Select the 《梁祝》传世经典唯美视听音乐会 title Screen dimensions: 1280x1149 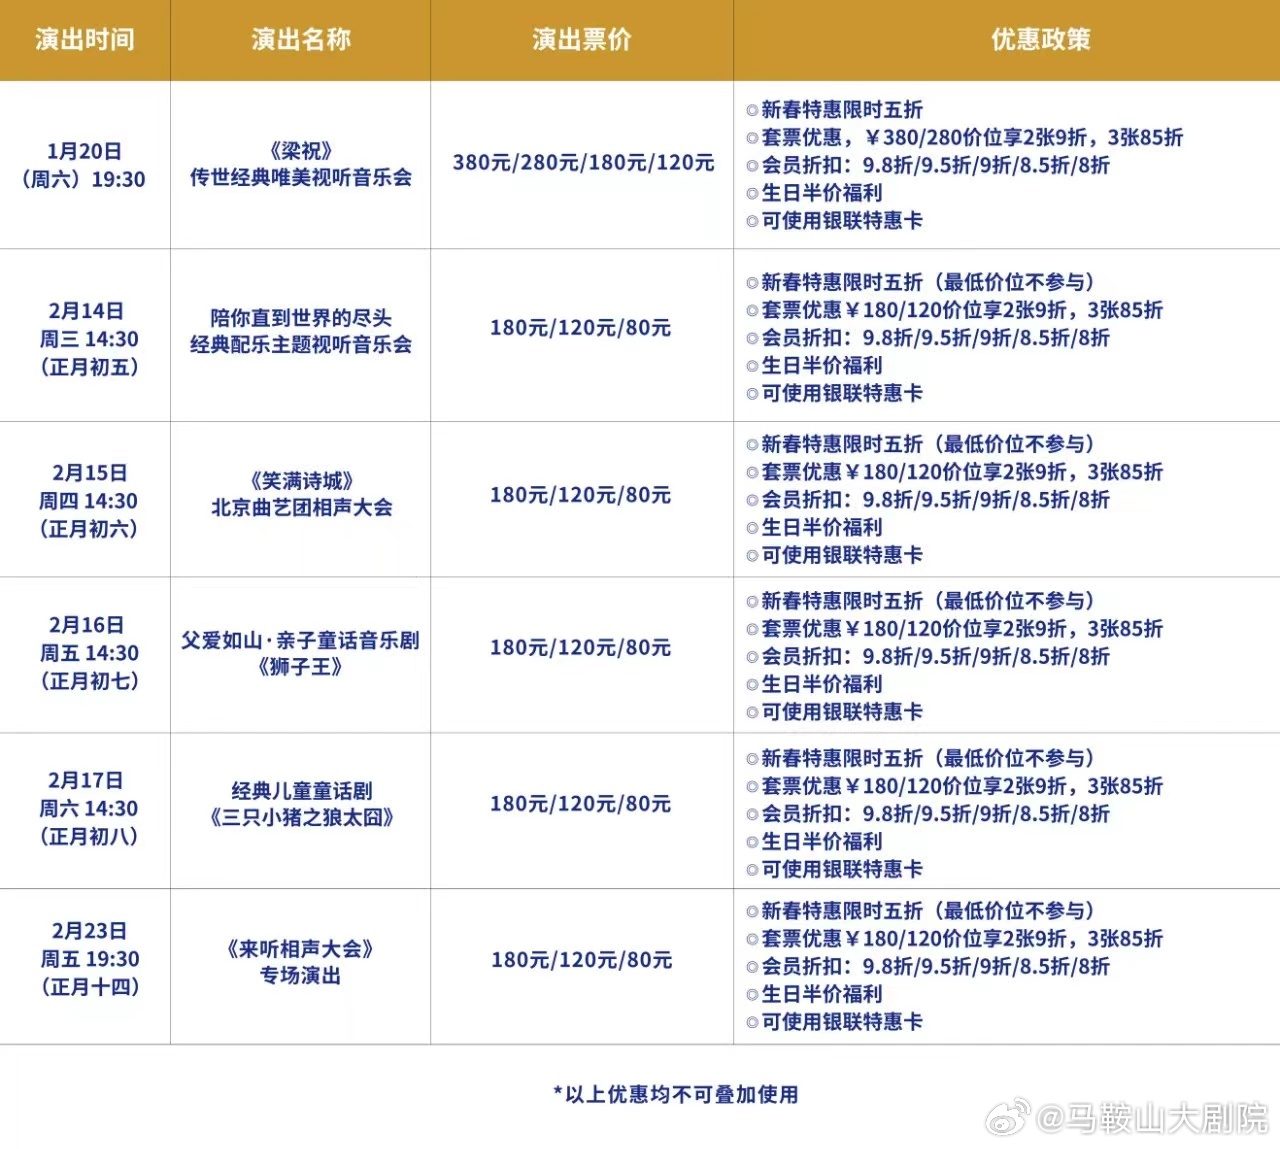point(301,164)
